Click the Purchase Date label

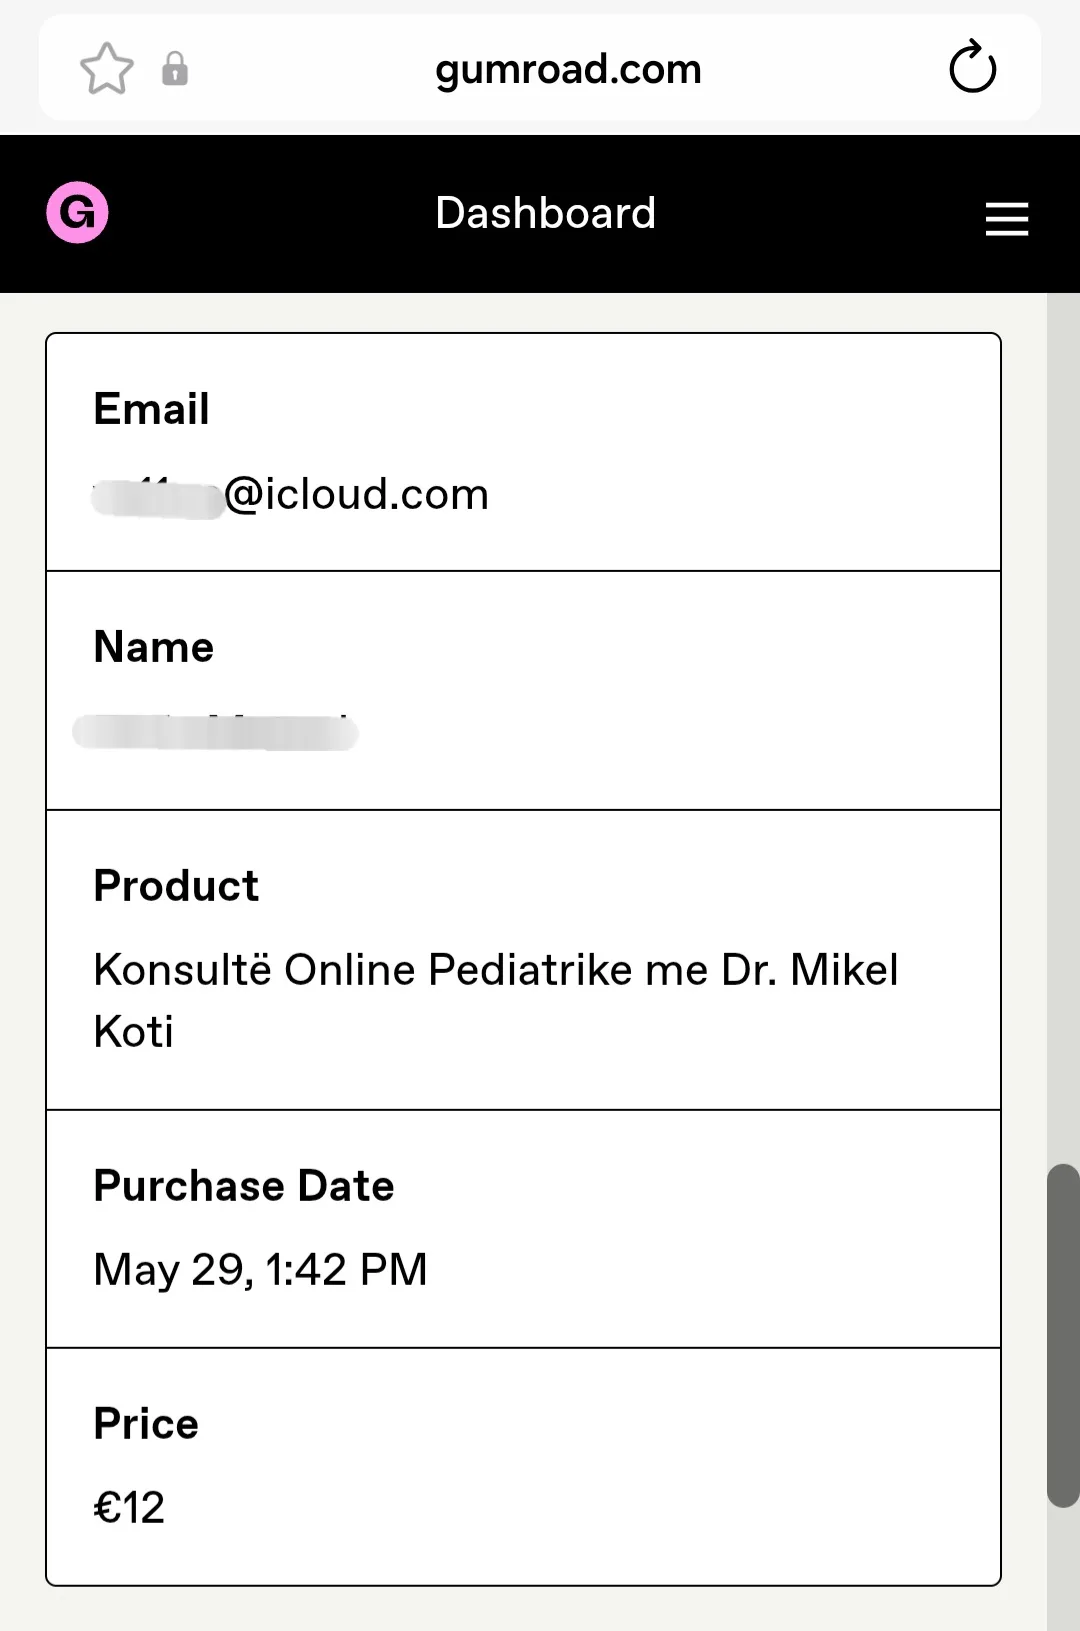(x=244, y=1186)
